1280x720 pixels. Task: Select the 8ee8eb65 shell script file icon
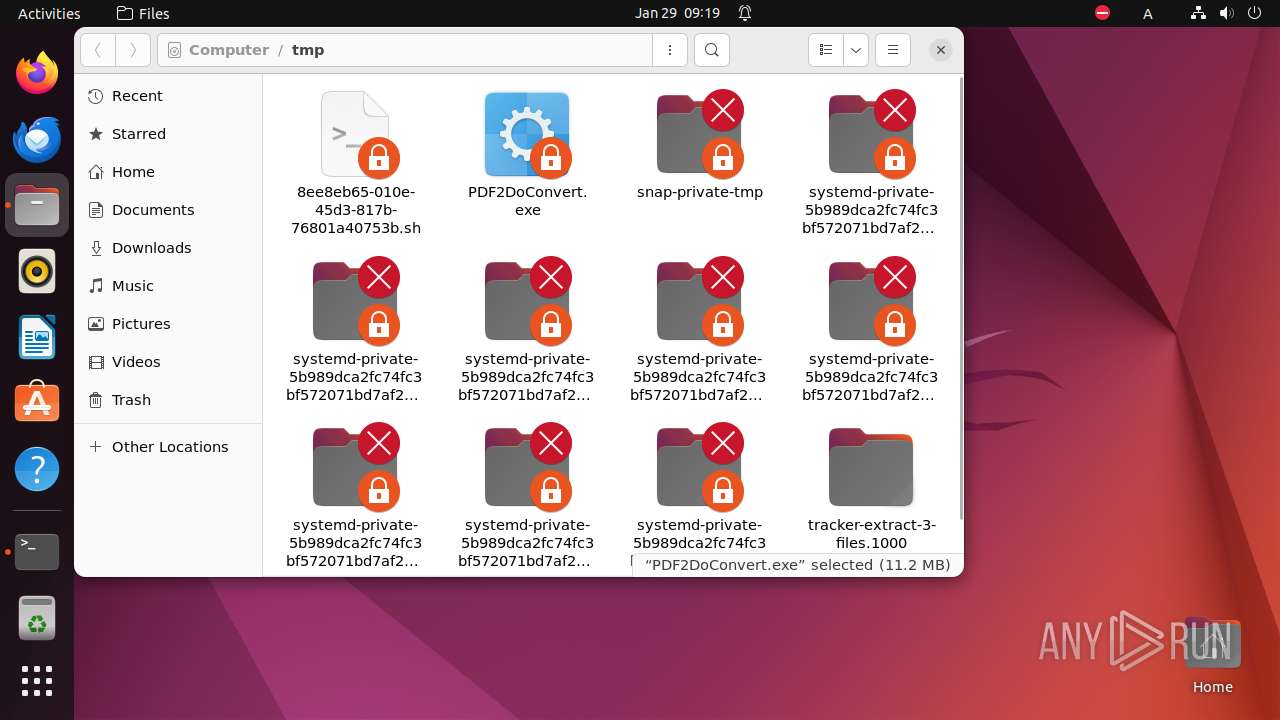tap(355, 134)
